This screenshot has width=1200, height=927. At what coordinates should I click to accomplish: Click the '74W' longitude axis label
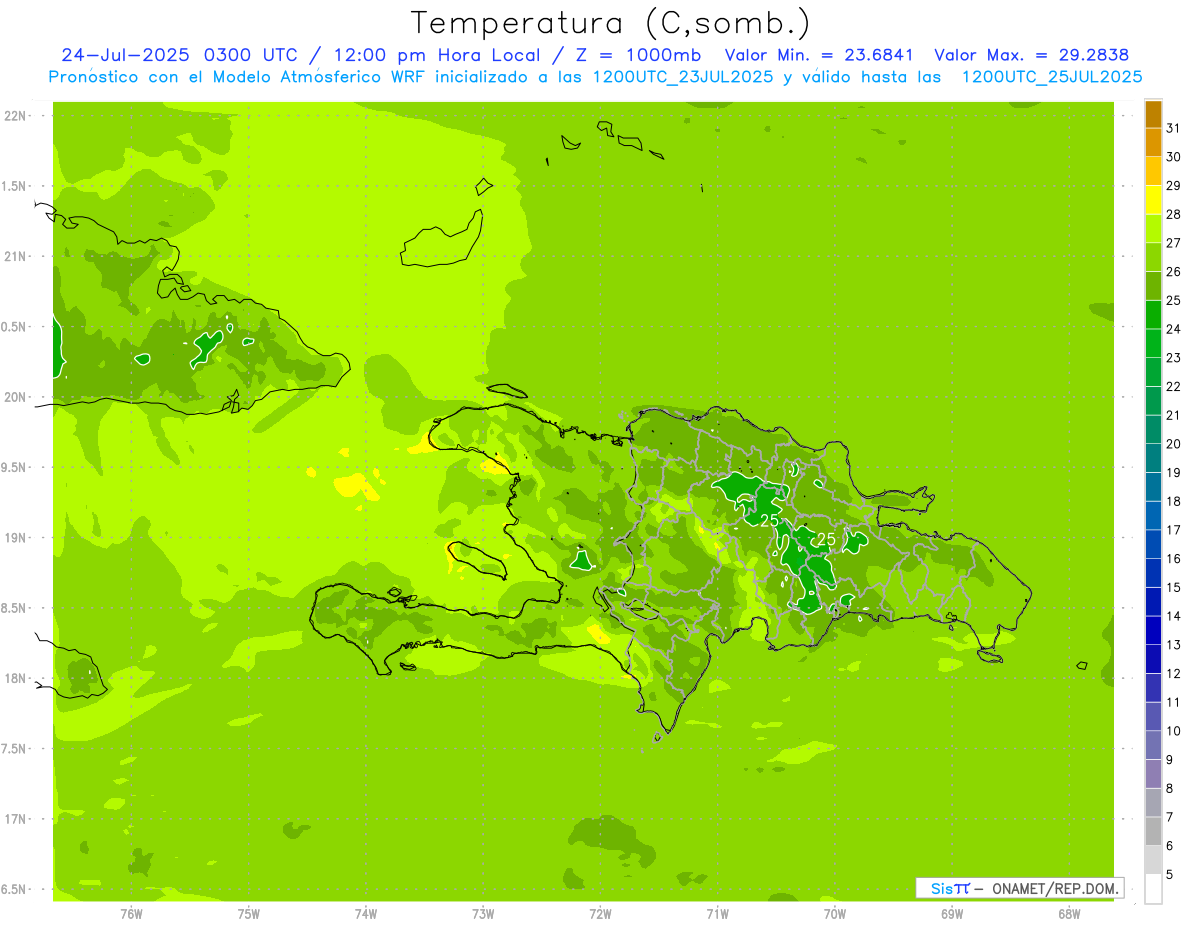366,914
